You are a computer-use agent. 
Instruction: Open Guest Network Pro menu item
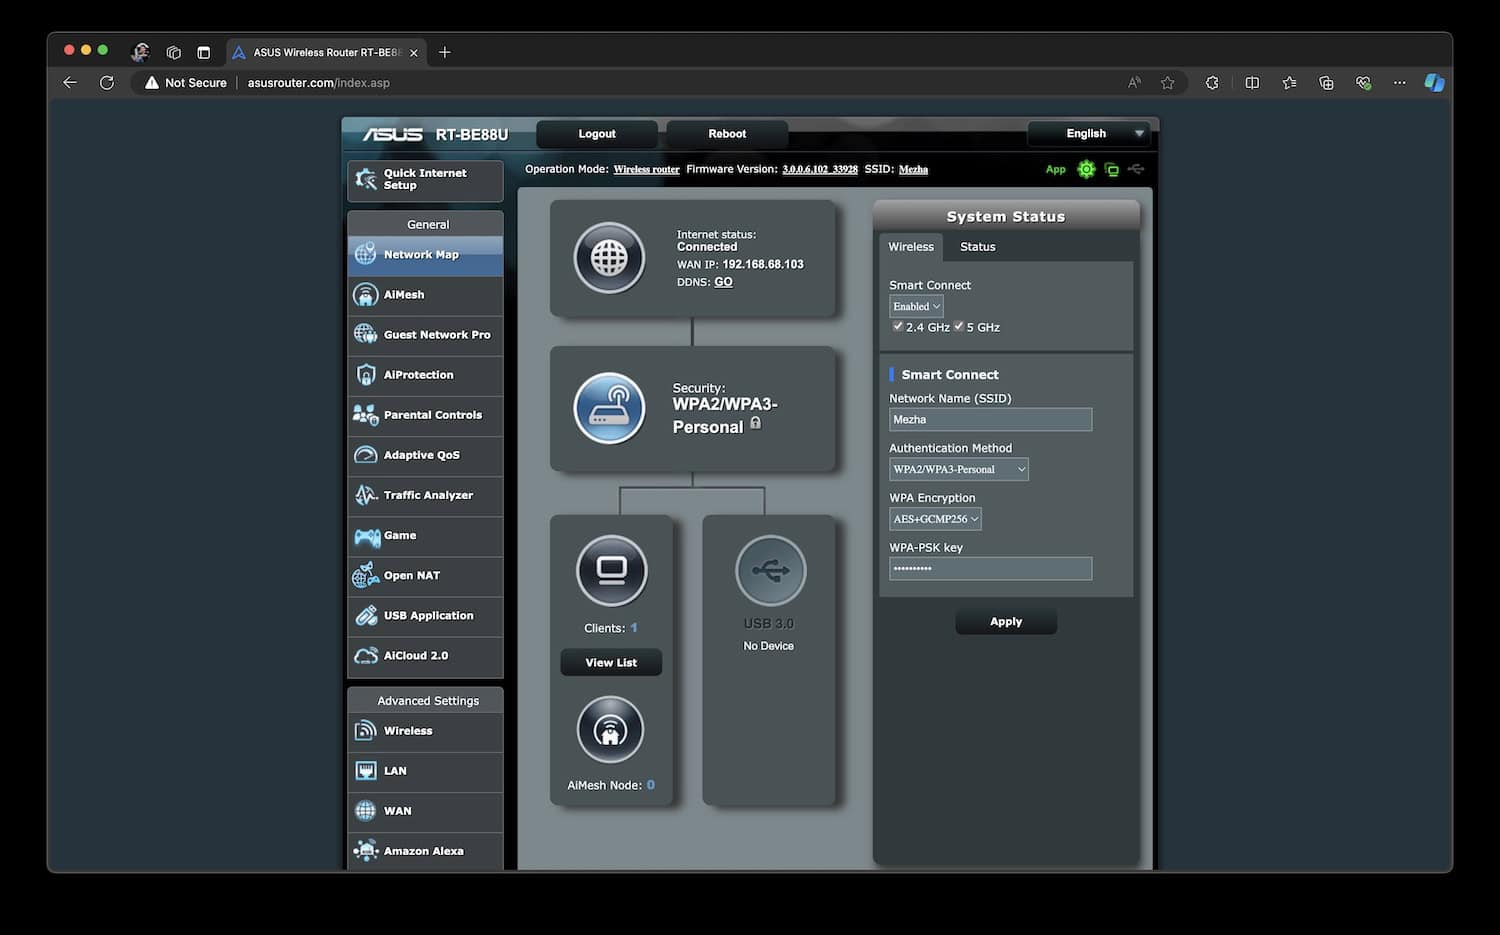(425, 335)
